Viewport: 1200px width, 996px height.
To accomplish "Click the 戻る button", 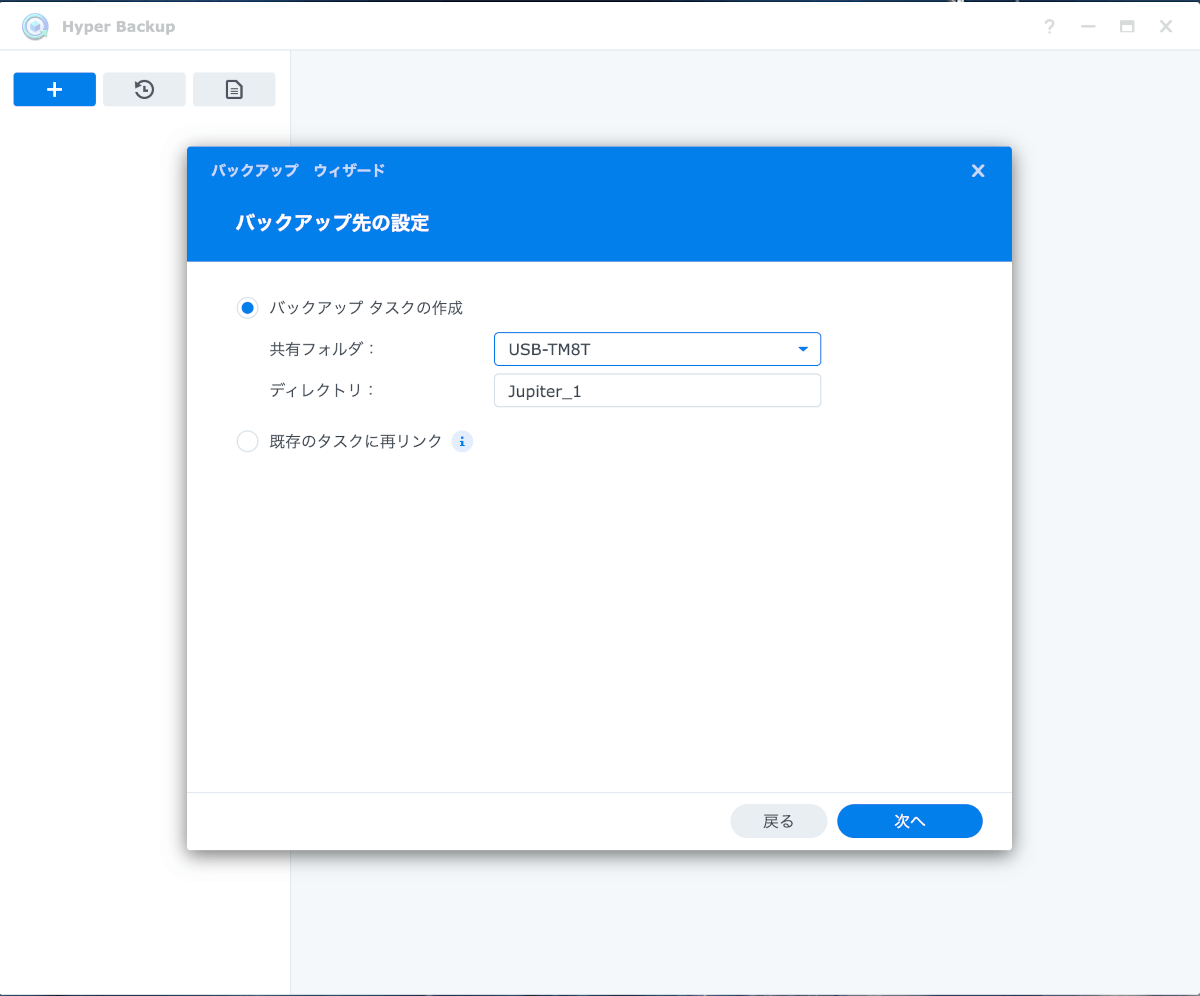I will point(779,821).
